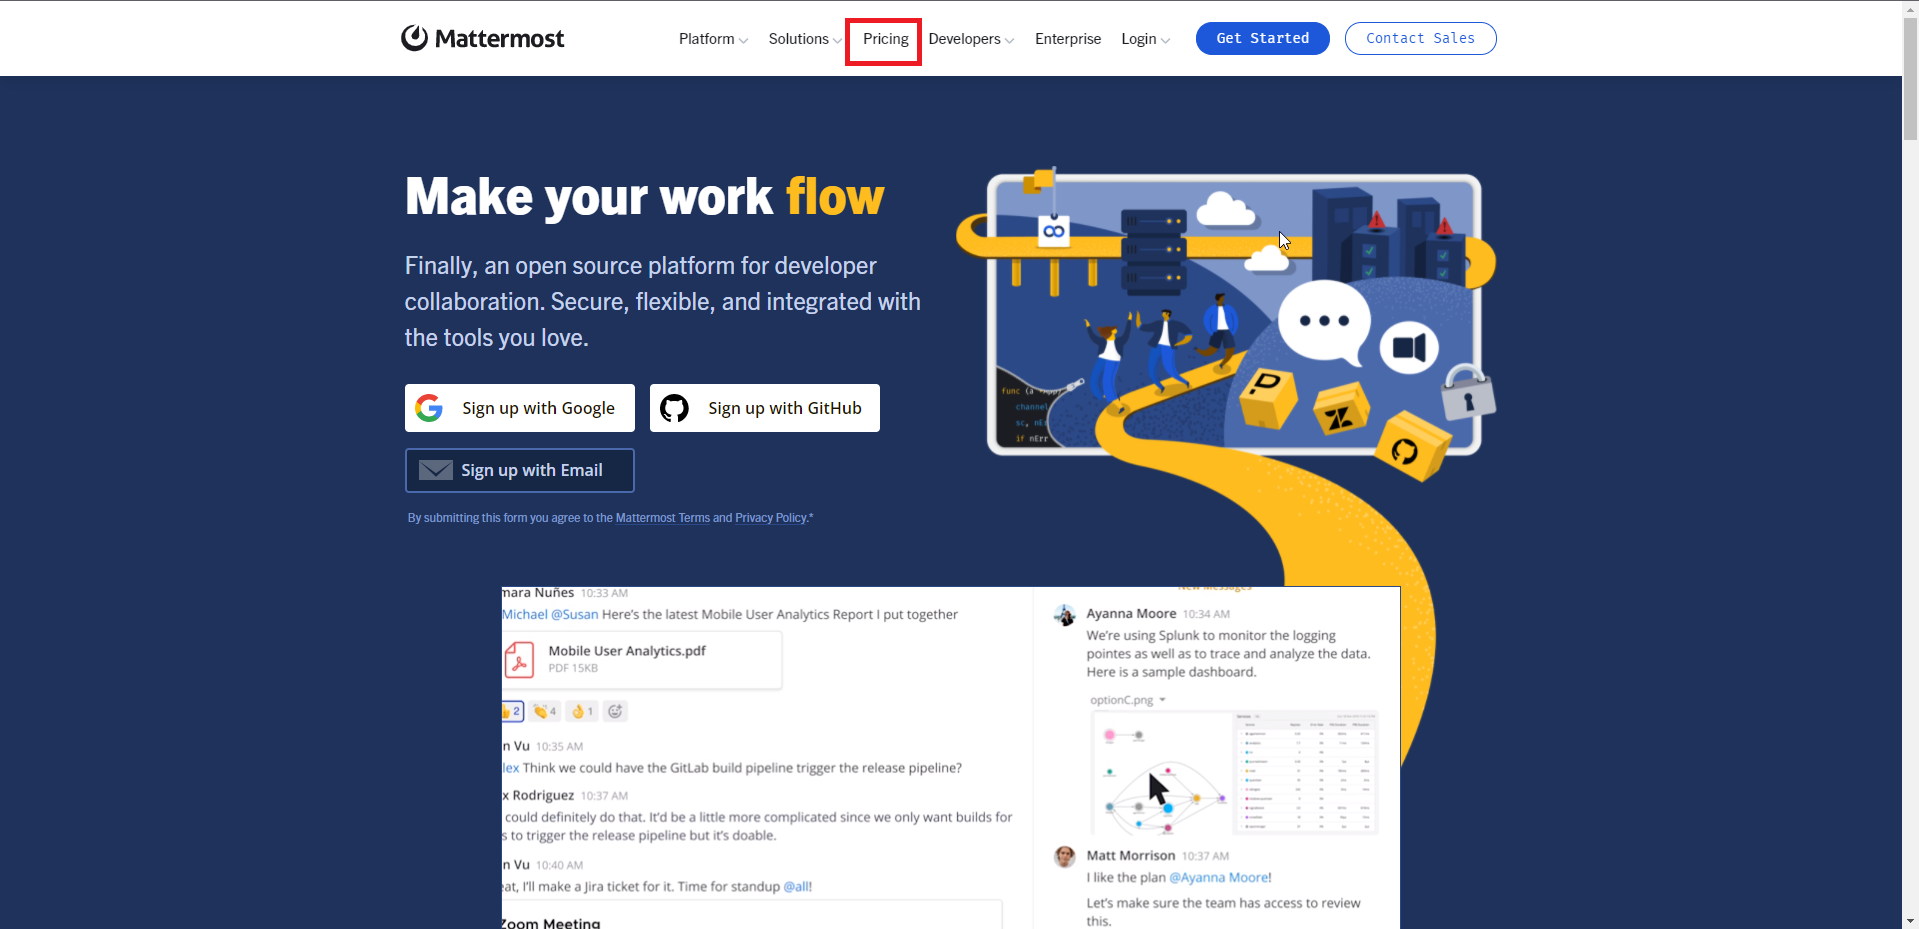Sign up with Google
Viewport: 1919px width, 929px height.
pyautogui.click(x=519, y=408)
